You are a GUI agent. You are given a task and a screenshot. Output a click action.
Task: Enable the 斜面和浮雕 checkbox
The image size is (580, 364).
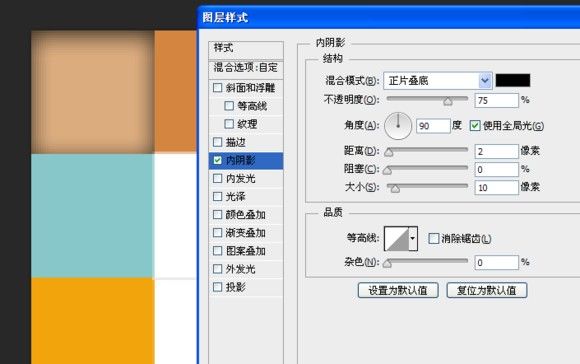(x=218, y=88)
